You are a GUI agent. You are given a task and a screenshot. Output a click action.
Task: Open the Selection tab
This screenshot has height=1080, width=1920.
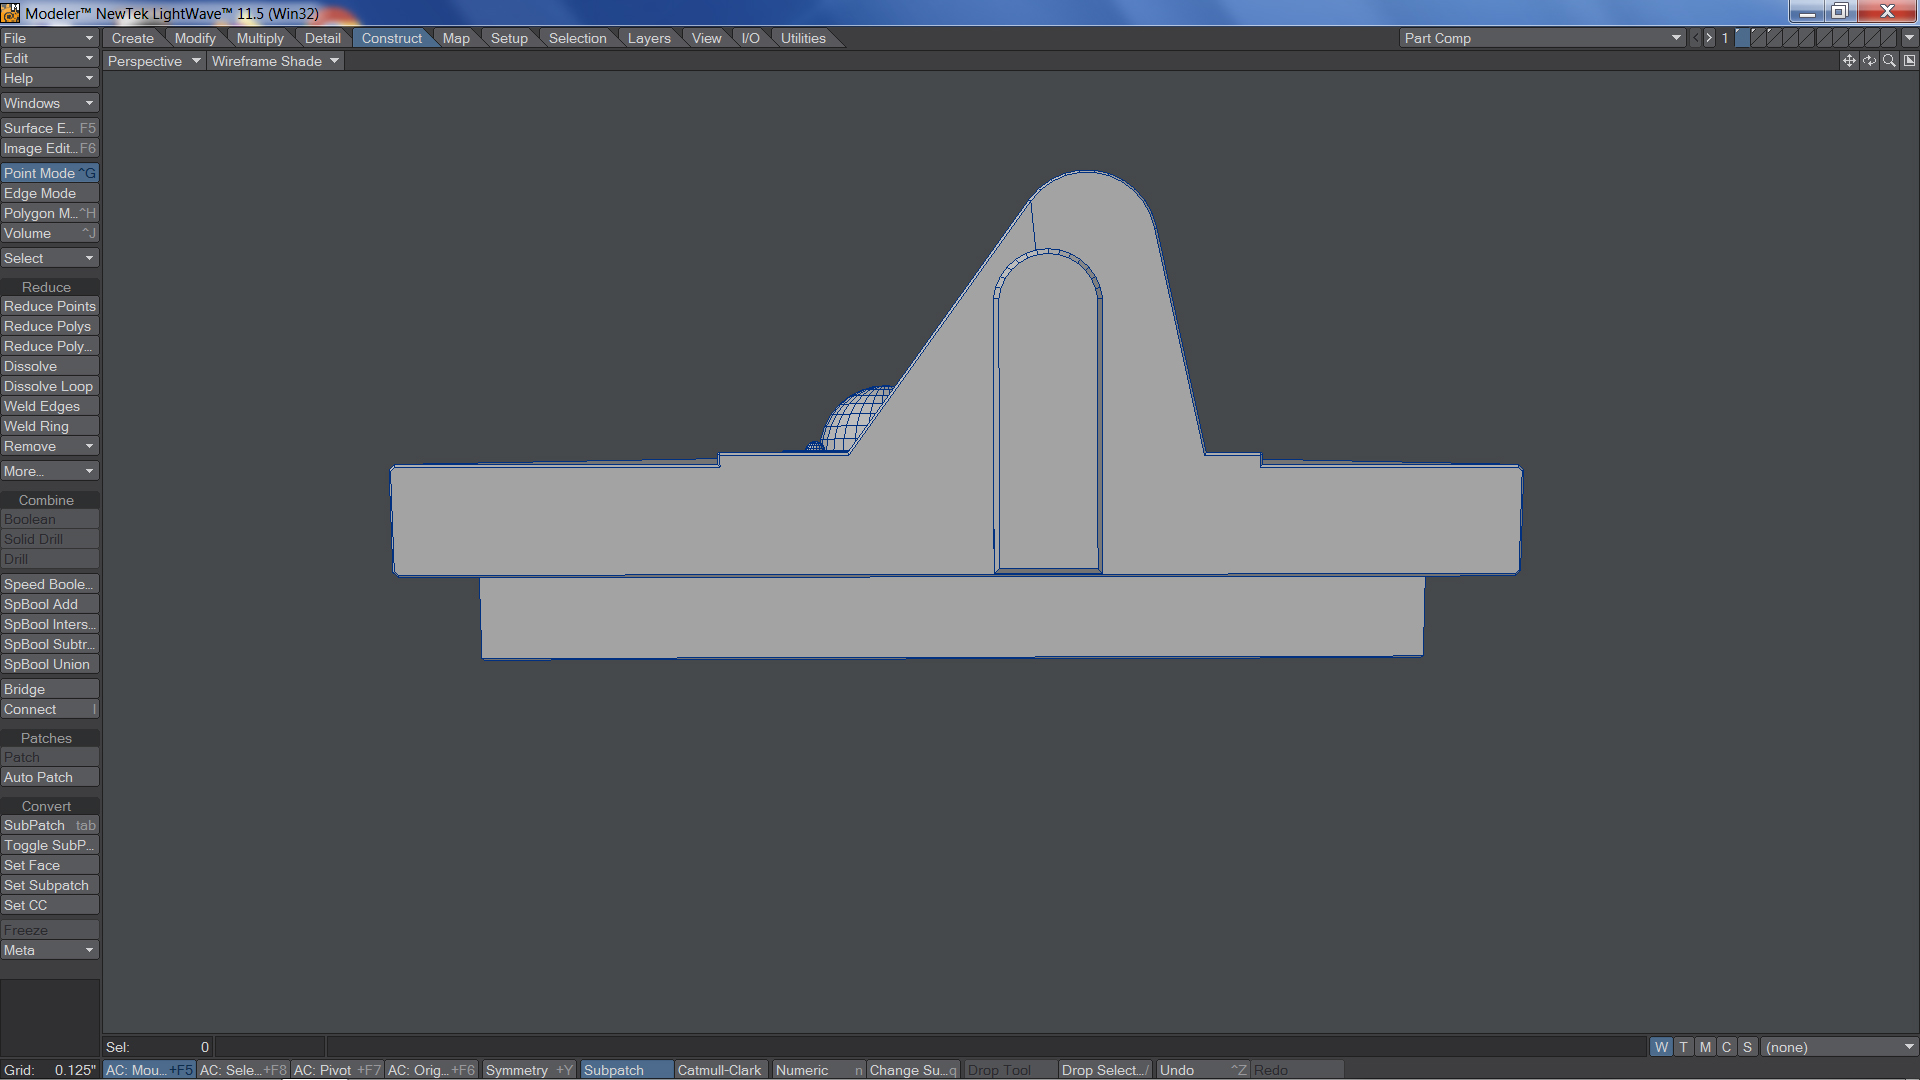(x=577, y=38)
